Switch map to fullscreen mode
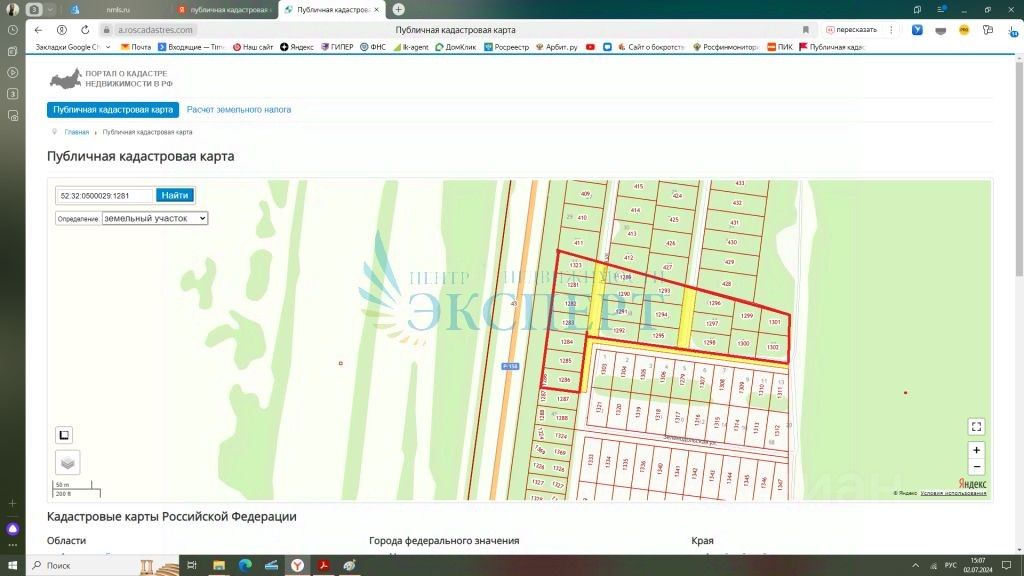Image resolution: width=1024 pixels, height=576 pixels. (x=976, y=426)
